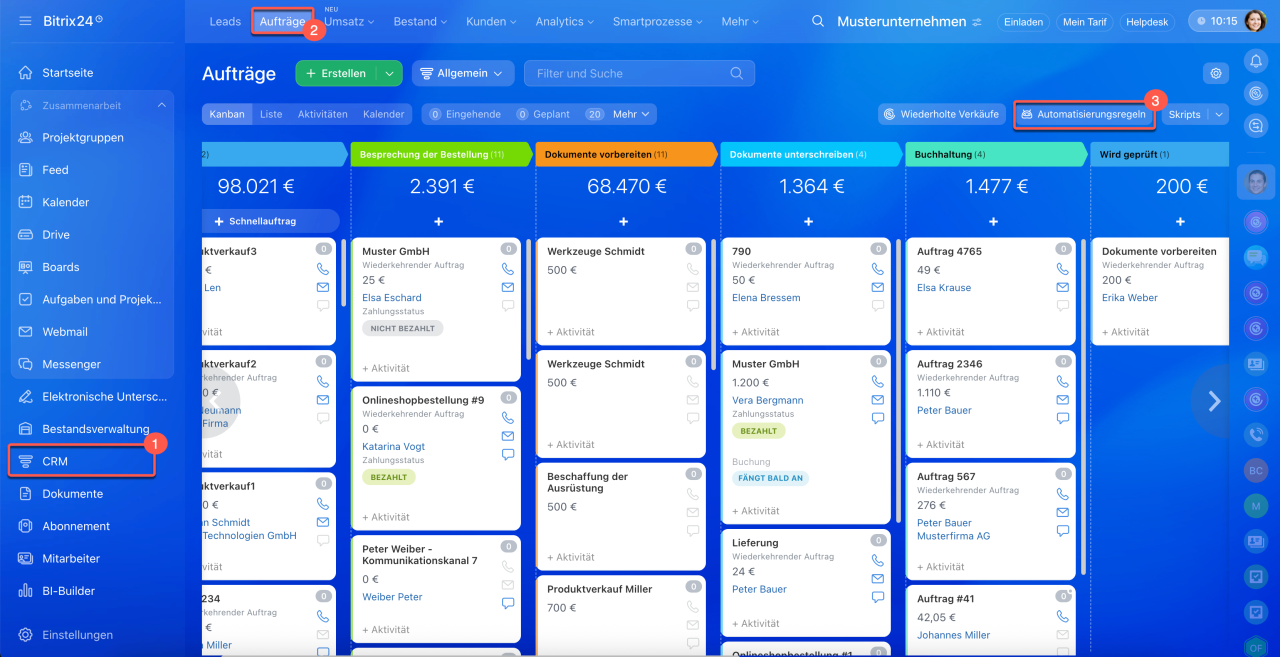Add deal with plus in Dokumente unterschreiben column
1280x657 pixels.
[x=808, y=221]
